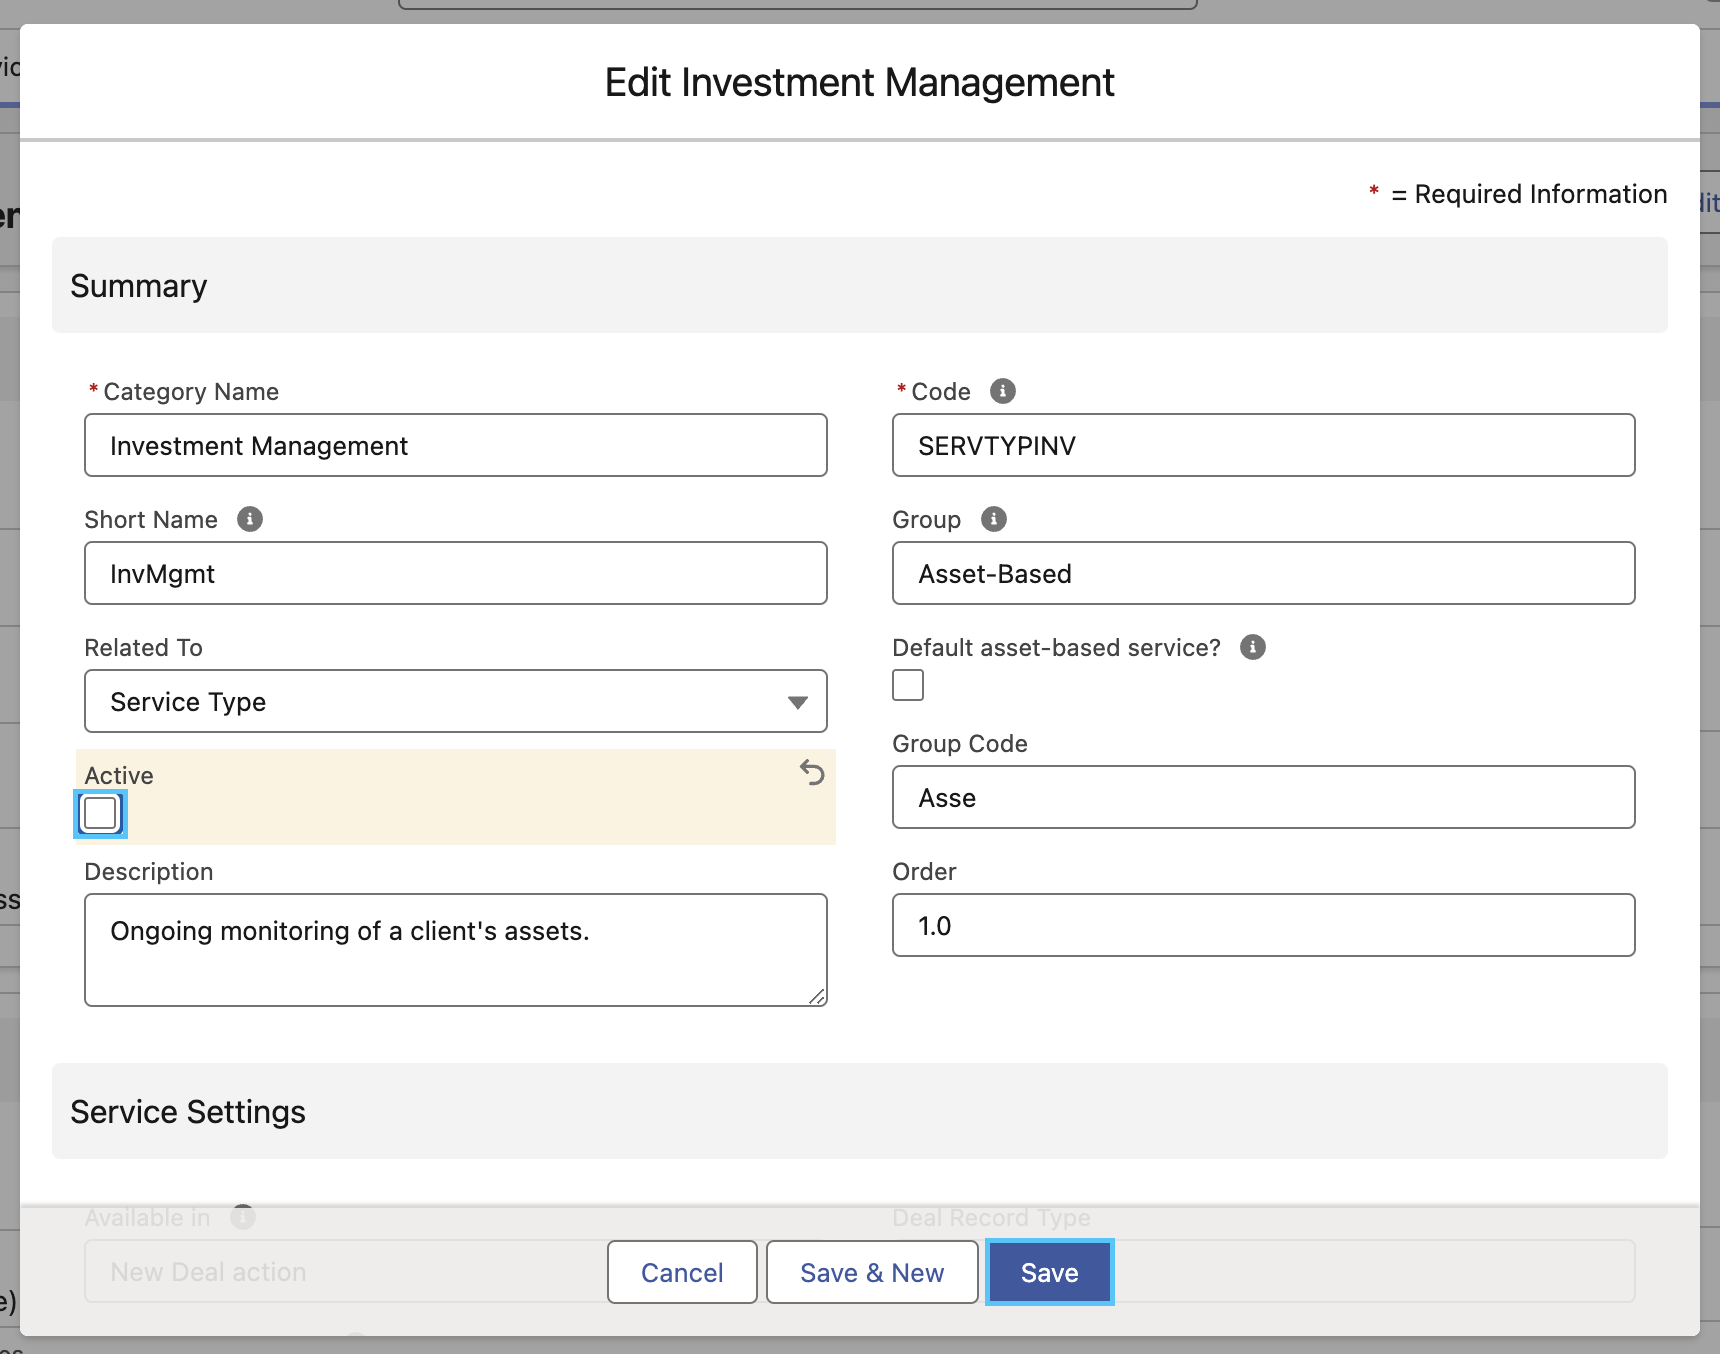Click the Group field info icon
The image size is (1720, 1354).
pos(994,519)
